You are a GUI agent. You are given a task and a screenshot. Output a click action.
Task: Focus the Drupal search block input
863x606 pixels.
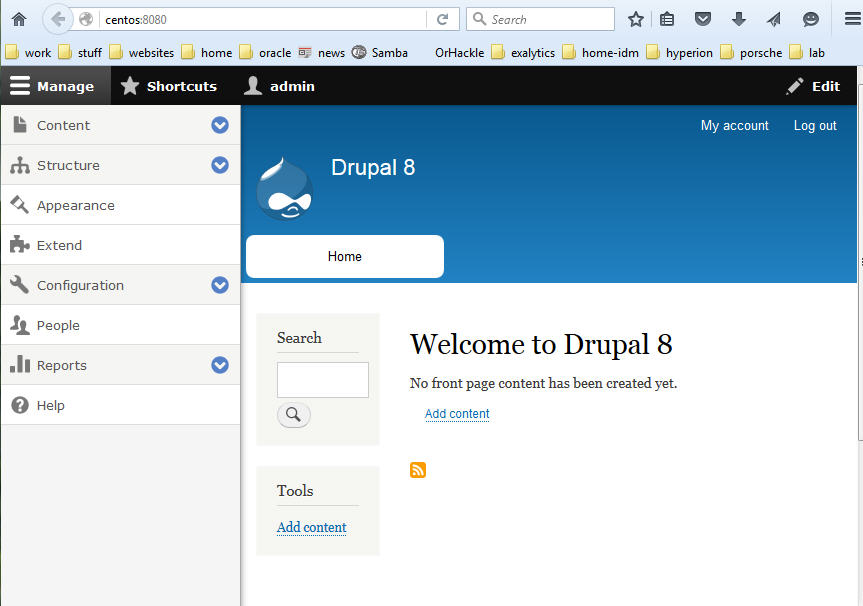[x=323, y=380]
